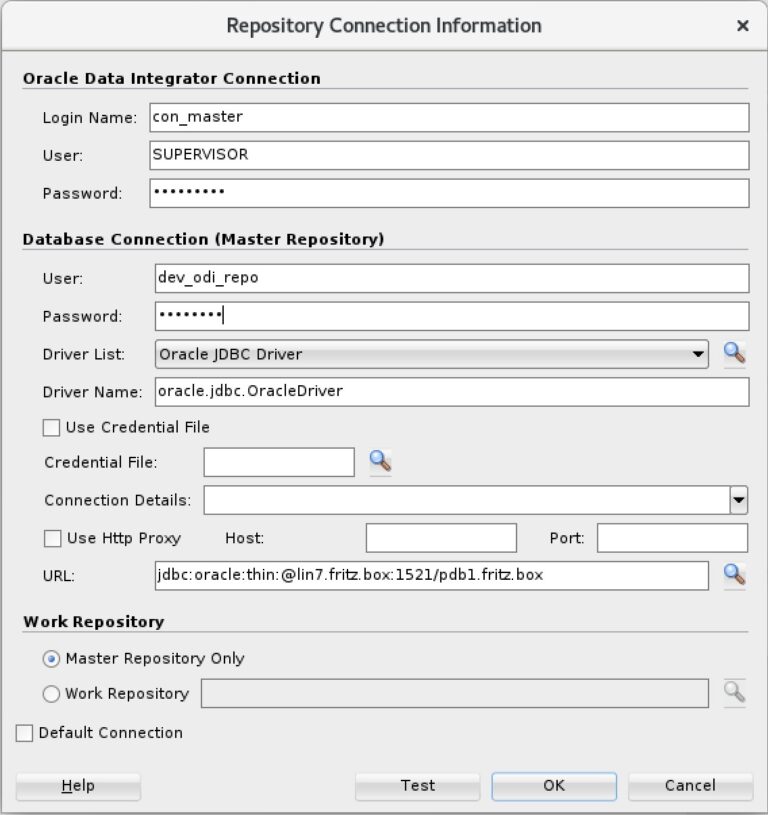Click the Test connection button
Image resolution: width=768 pixels, height=815 pixels.
(x=417, y=785)
